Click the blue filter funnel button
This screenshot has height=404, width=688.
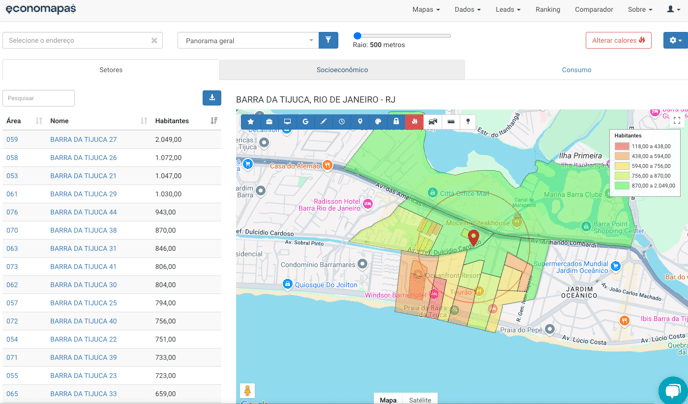[x=328, y=40]
